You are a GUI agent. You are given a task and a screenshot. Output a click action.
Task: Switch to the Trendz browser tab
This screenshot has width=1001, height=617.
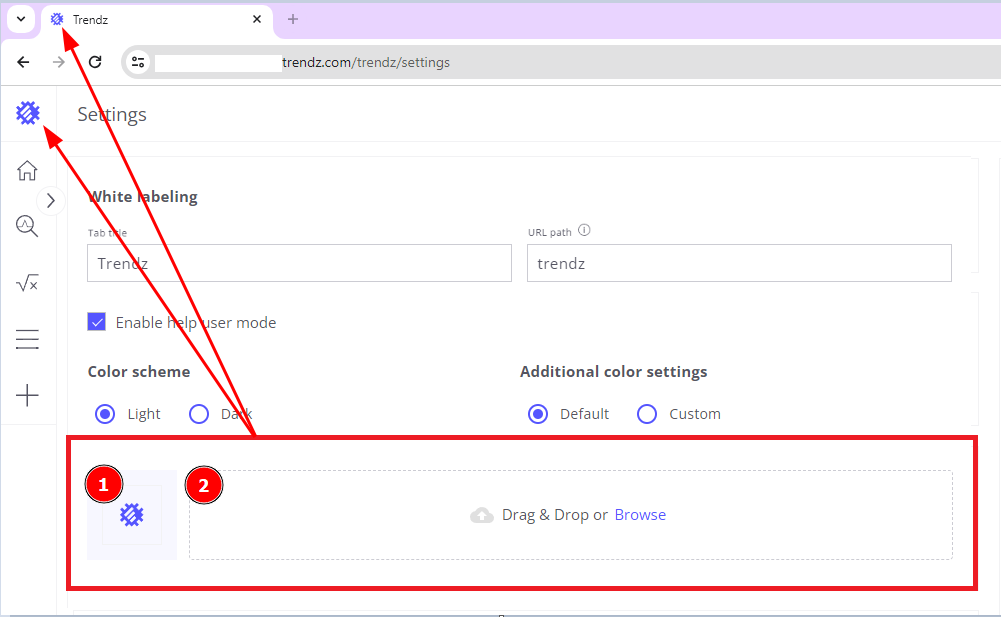[x=150, y=19]
